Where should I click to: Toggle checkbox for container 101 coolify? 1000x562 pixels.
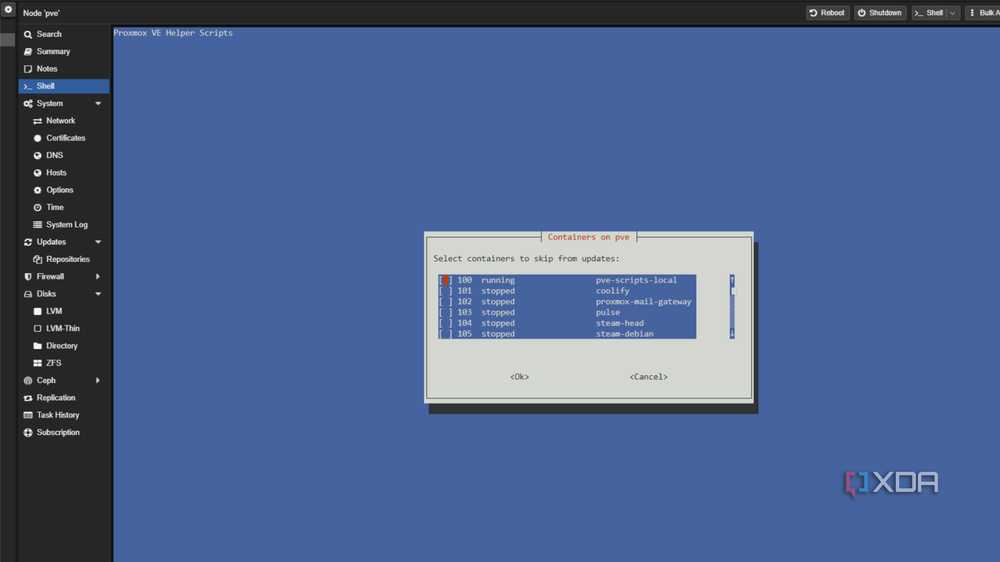click(x=445, y=291)
